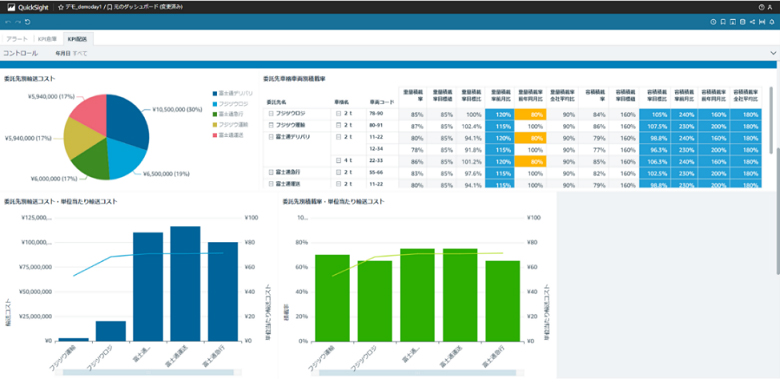Switch to the アラート tab
780x385 pixels.
tap(17, 39)
